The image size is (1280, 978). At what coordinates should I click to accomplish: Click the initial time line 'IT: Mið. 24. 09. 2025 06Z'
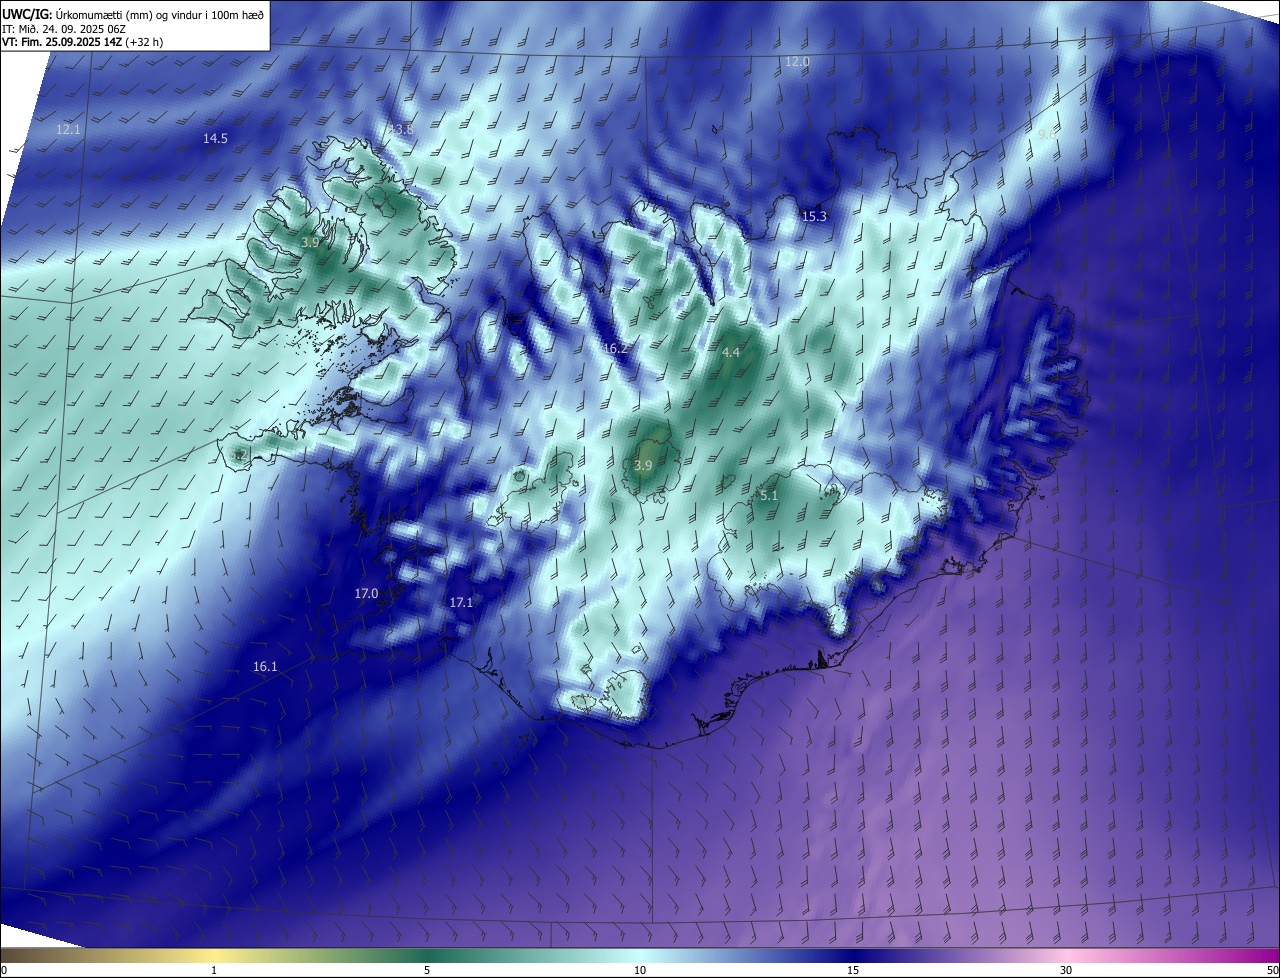(x=65, y=28)
